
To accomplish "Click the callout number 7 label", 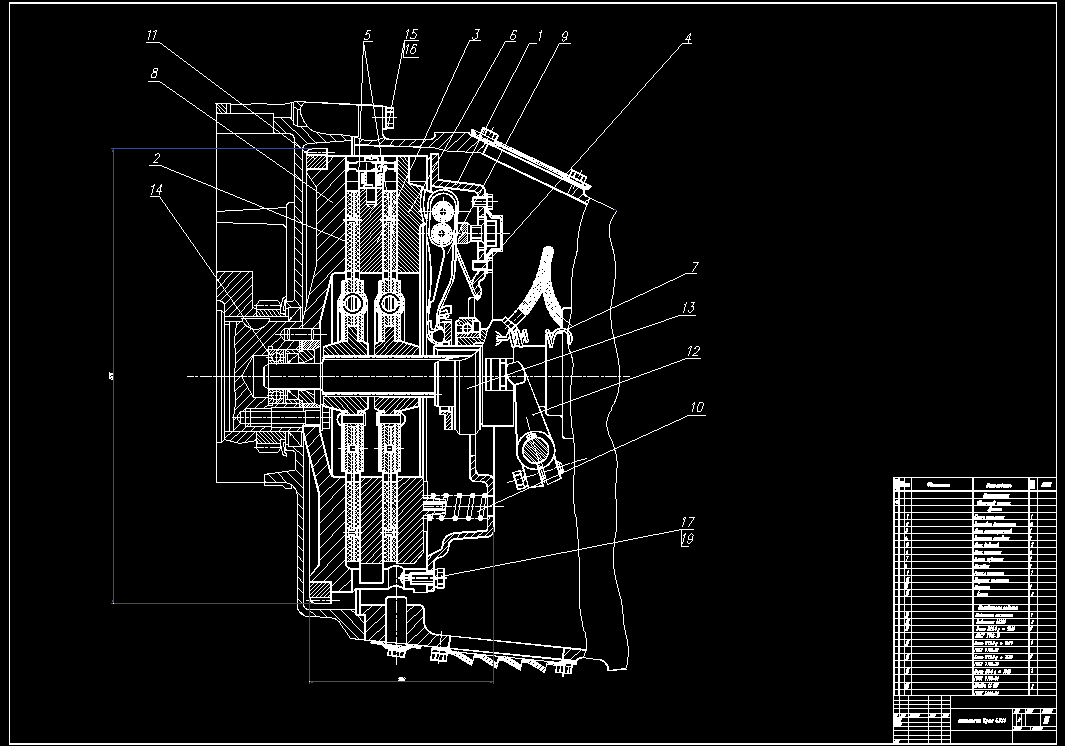I will click(693, 268).
